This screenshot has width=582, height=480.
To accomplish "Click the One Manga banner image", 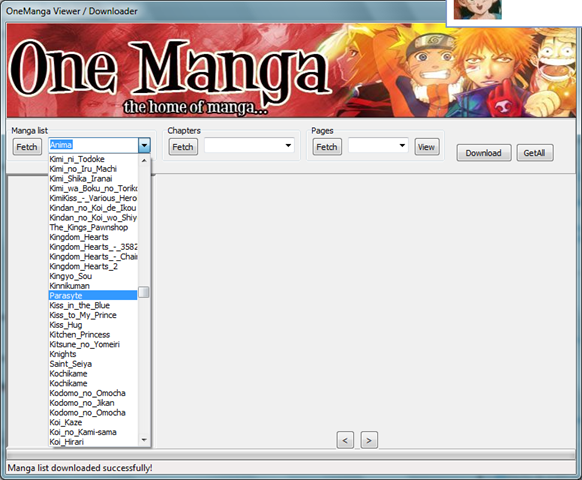I will pos(291,71).
